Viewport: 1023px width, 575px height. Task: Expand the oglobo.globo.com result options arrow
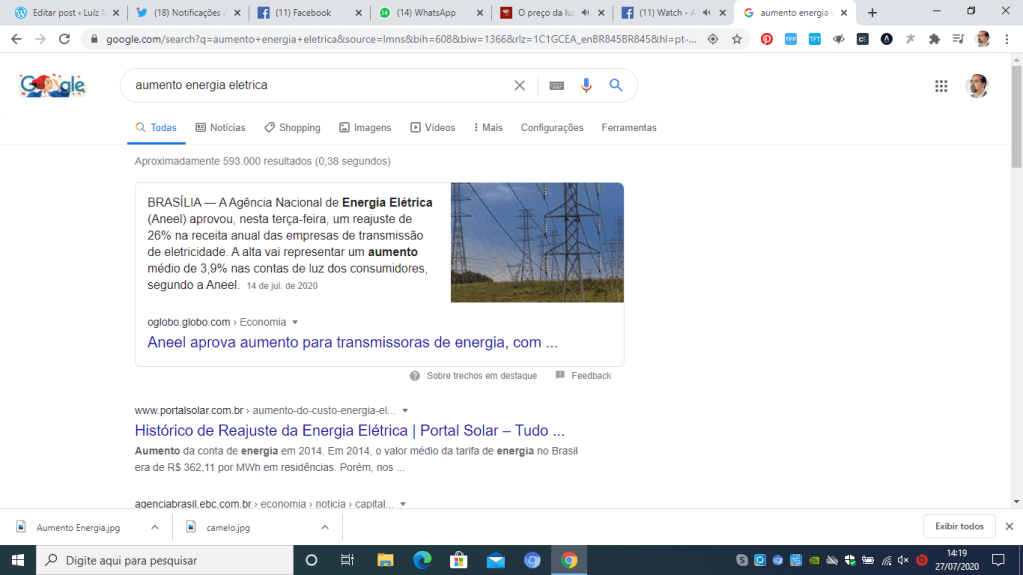tap(295, 322)
